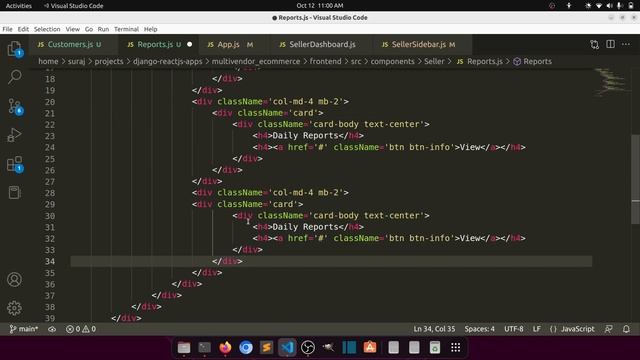Launch Chromium browser from the dock
Screen dimensions: 640x360
[x=246, y=347]
